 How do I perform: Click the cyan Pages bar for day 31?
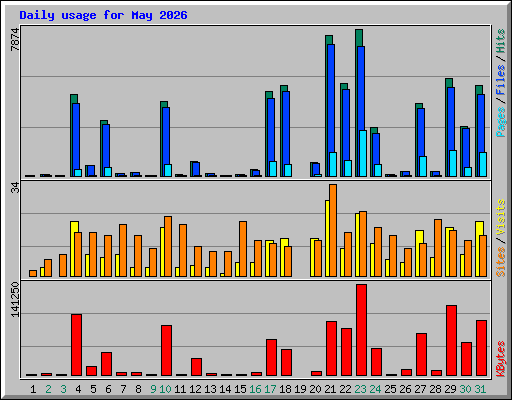[x=483, y=164]
